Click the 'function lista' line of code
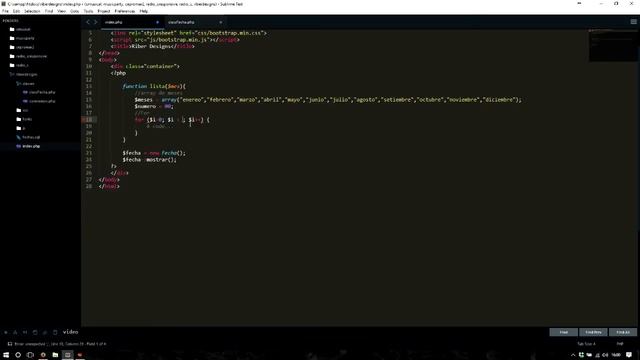 pyautogui.click(x=154, y=86)
